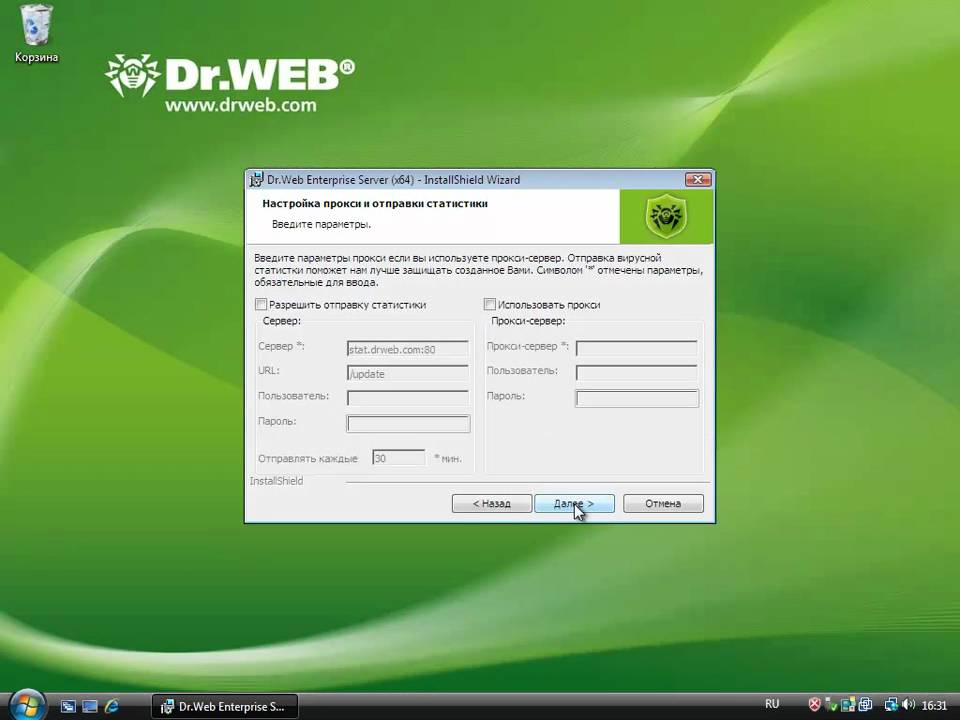This screenshot has height=720, width=960.
Task: Close the InstallShield Wizard window
Action: (698, 179)
